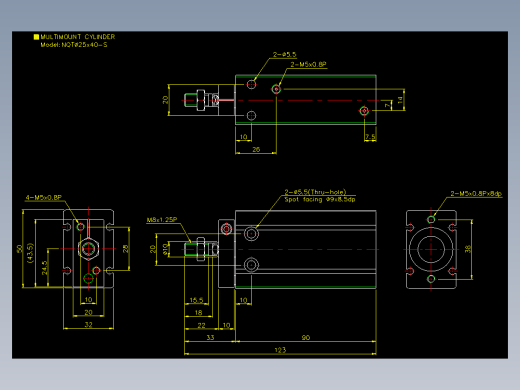
Task: Select the ⌀10 rod diameter label
Action: point(165,249)
